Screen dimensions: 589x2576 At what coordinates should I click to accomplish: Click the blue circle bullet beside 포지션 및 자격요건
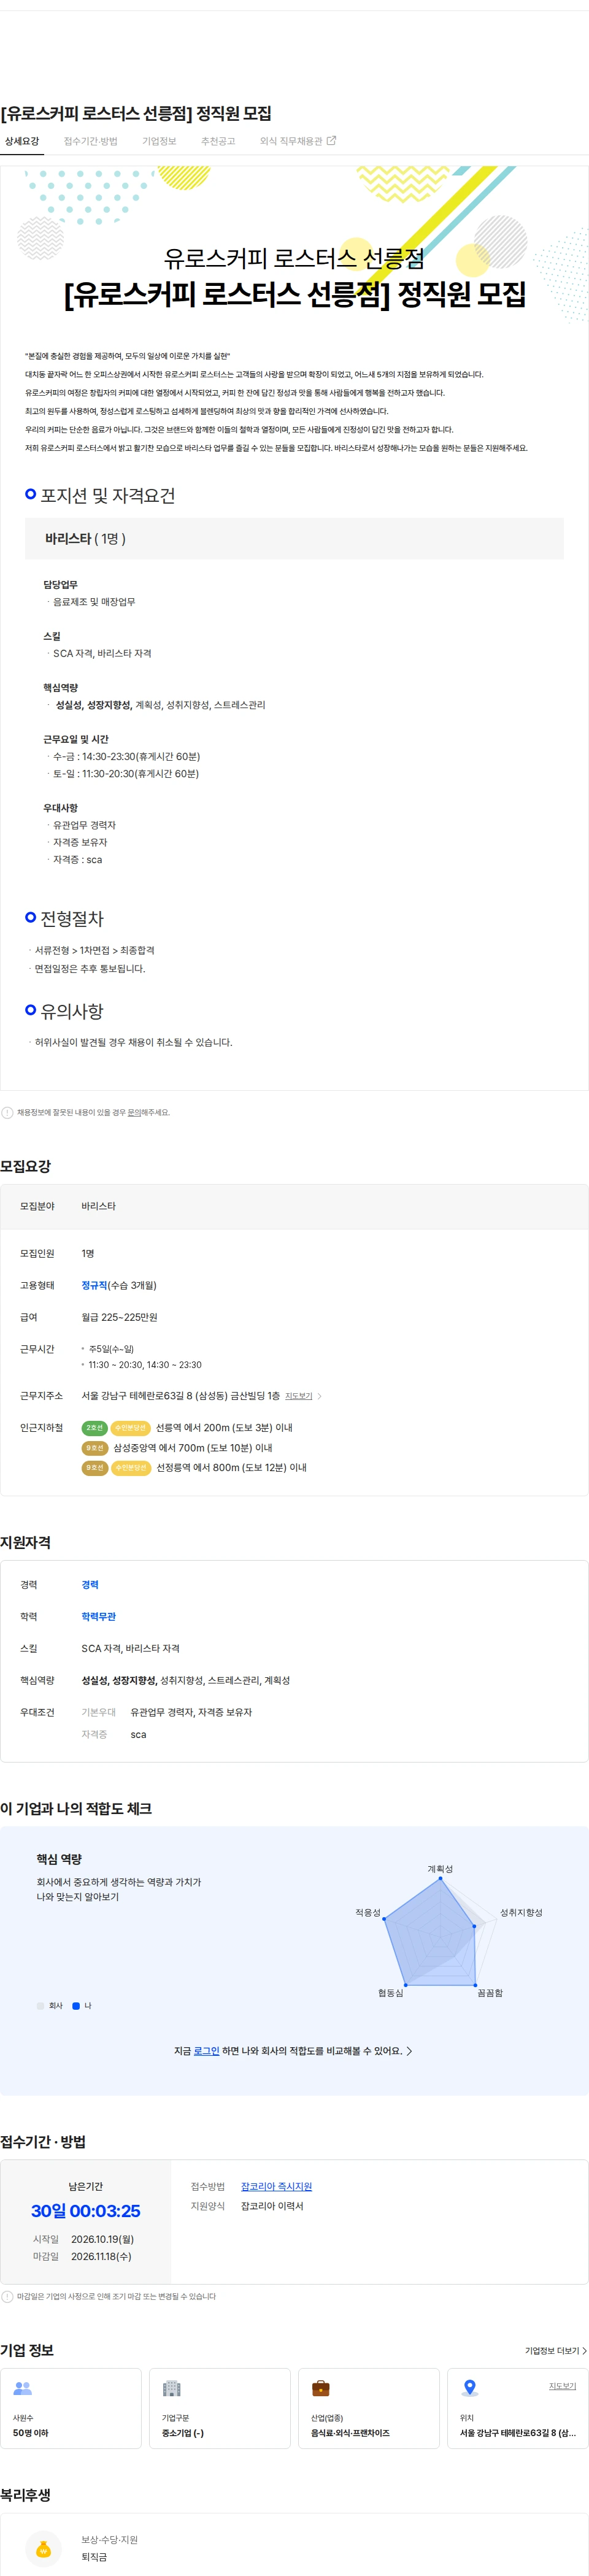[x=31, y=494]
